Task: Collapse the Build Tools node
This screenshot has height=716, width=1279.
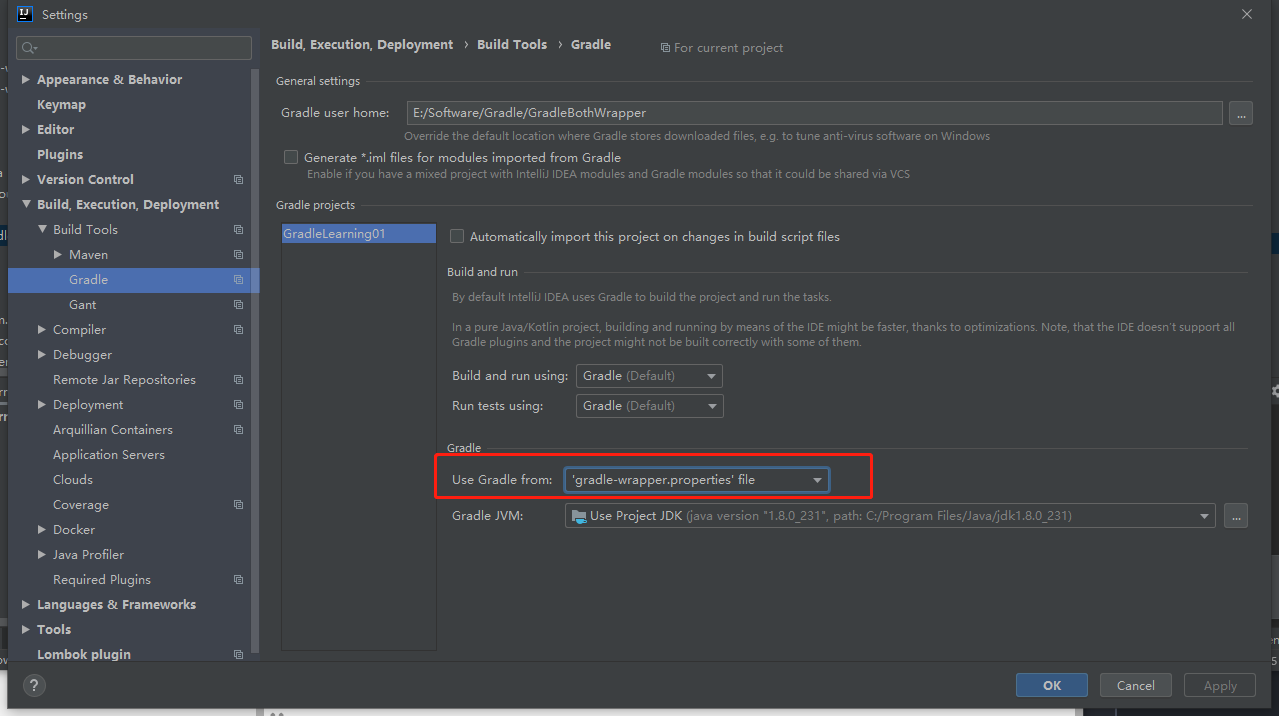Action: (42, 230)
